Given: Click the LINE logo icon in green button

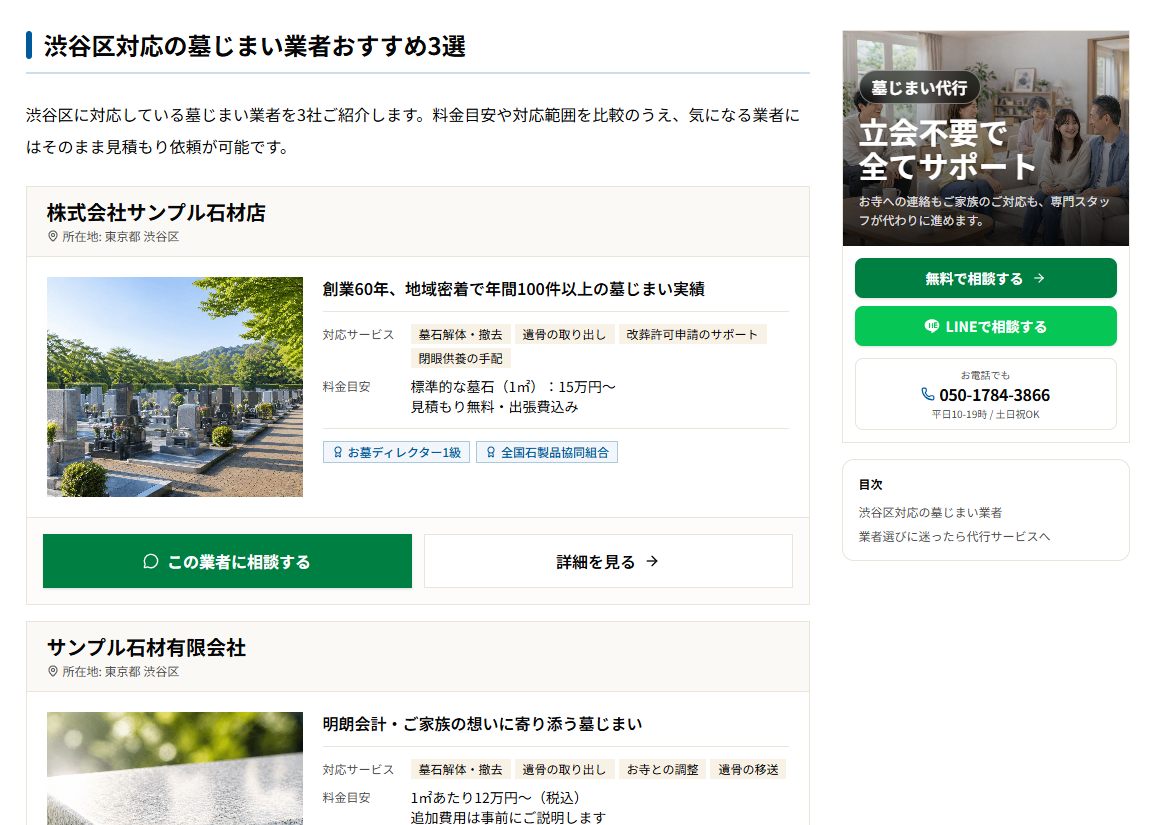Looking at the screenshot, I should (931, 326).
